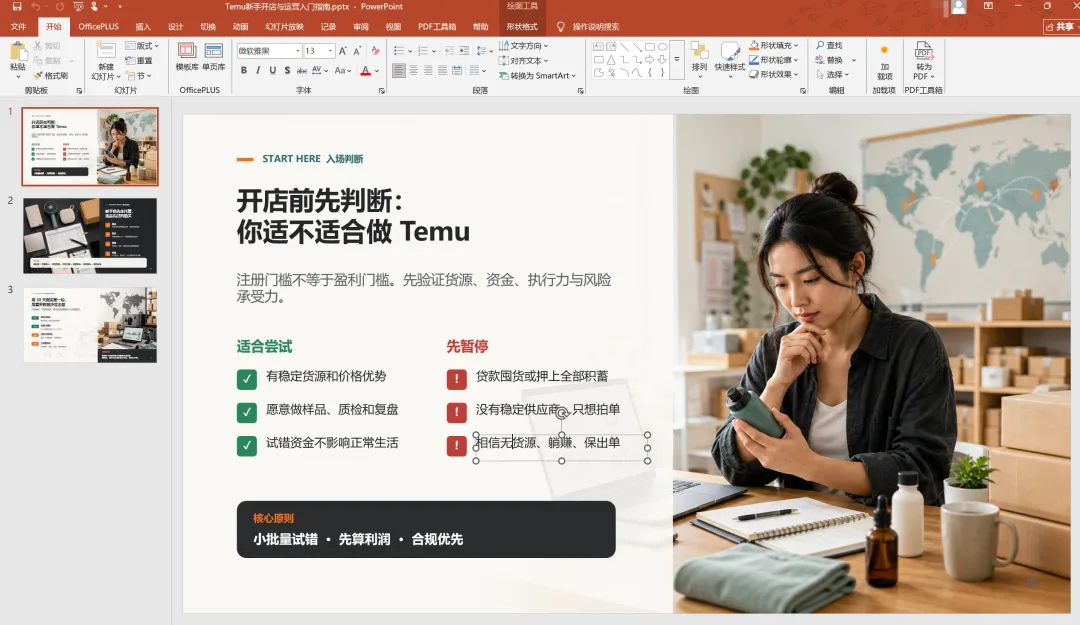Screen dimensions: 1080x625
Task: Align text left in the paragraph group
Action: 399,70
